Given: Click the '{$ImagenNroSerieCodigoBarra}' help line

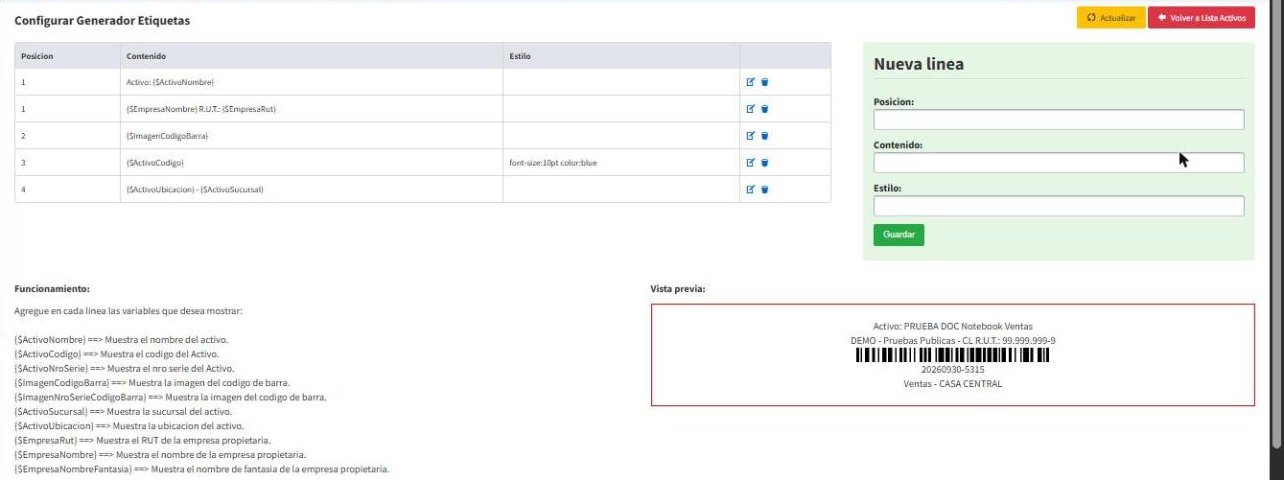Looking at the screenshot, I should 170,397.
